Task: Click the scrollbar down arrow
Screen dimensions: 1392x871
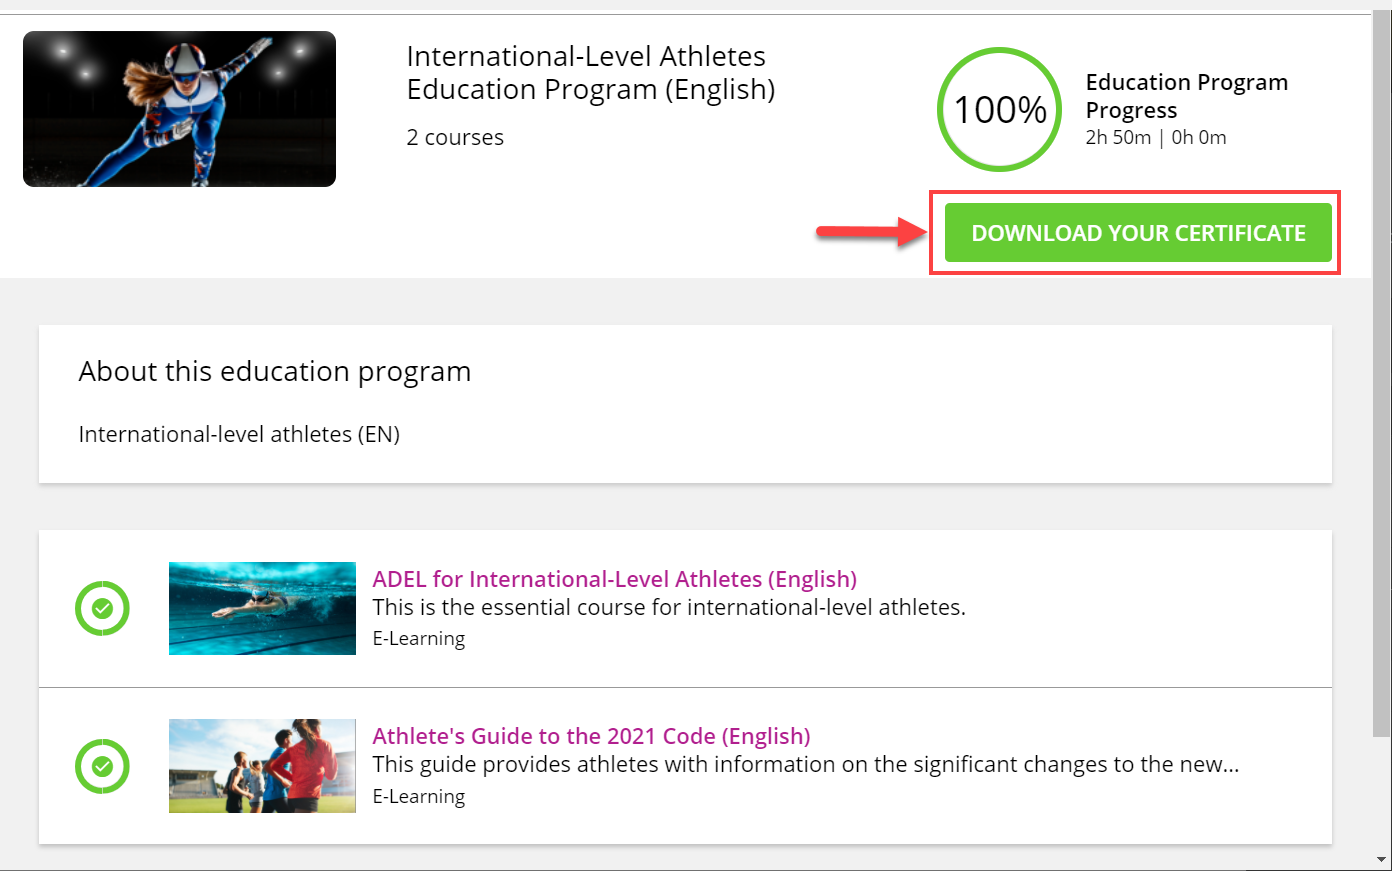Action: (1383, 859)
